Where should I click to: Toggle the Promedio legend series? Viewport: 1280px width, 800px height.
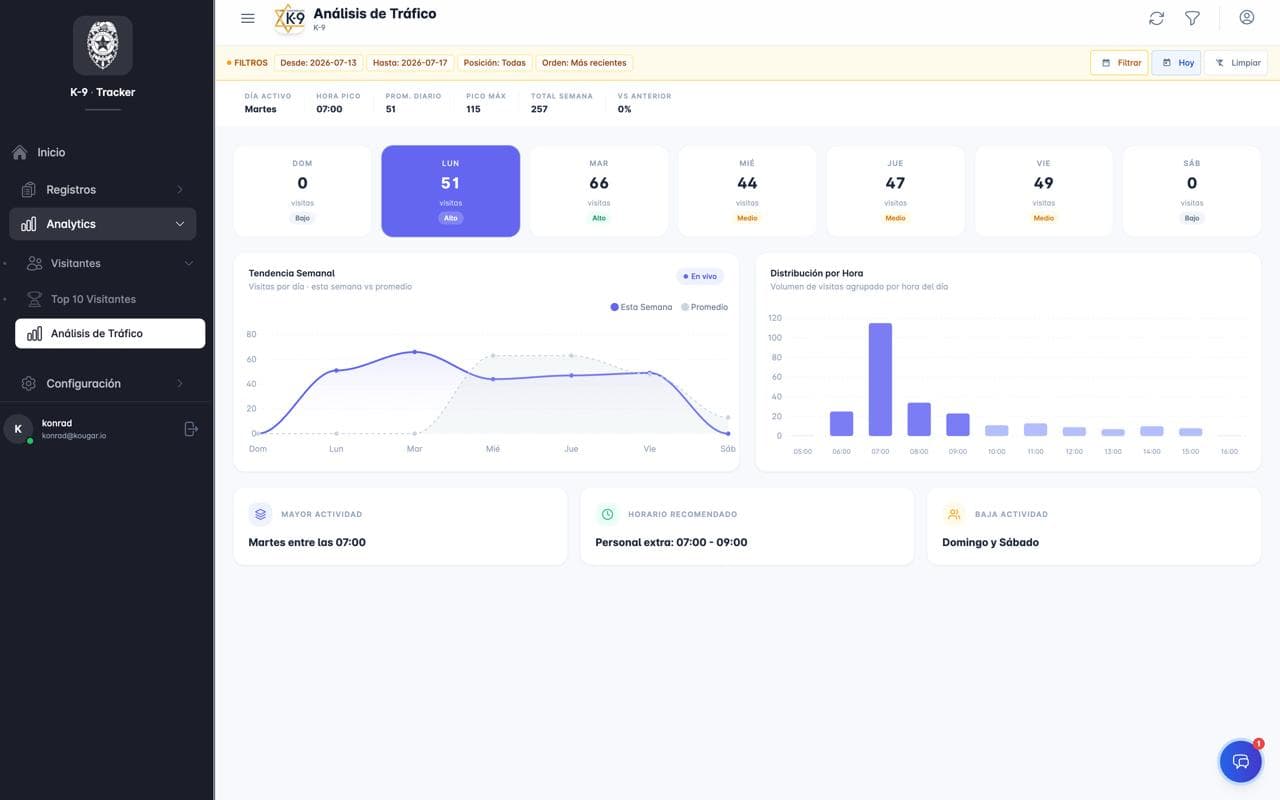coord(704,307)
